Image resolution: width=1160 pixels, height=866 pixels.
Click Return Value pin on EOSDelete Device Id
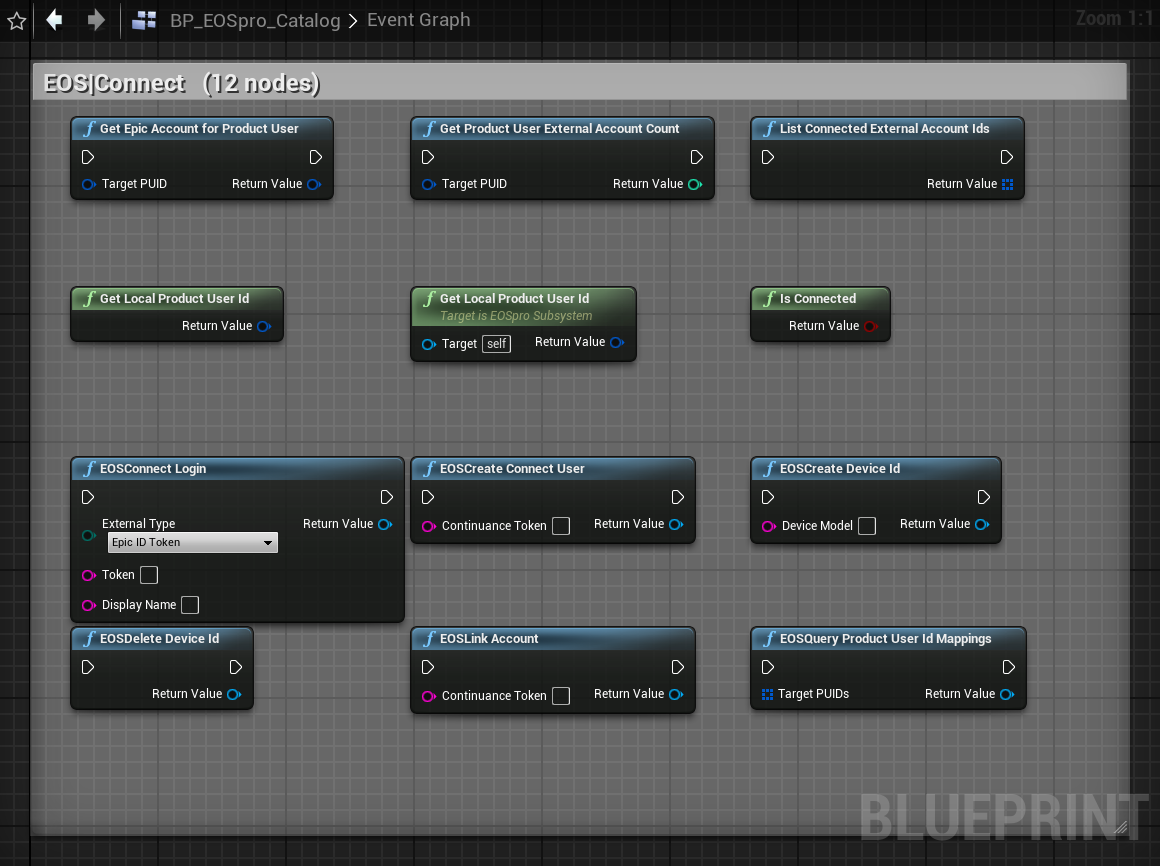coord(235,694)
